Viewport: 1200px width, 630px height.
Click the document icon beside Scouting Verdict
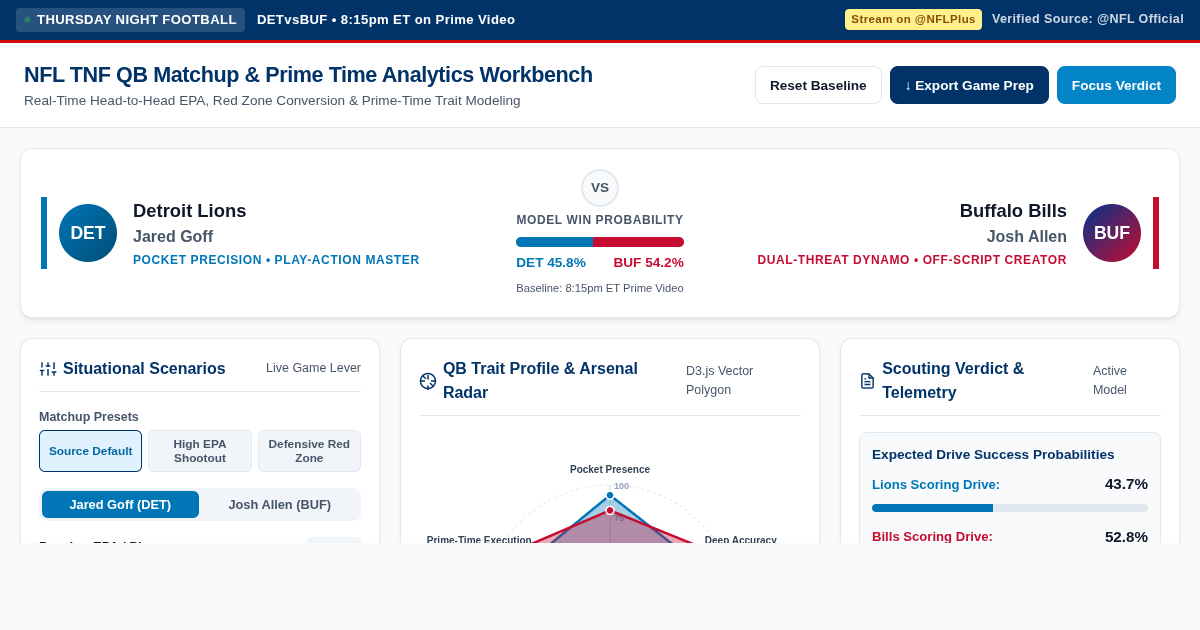867,381
